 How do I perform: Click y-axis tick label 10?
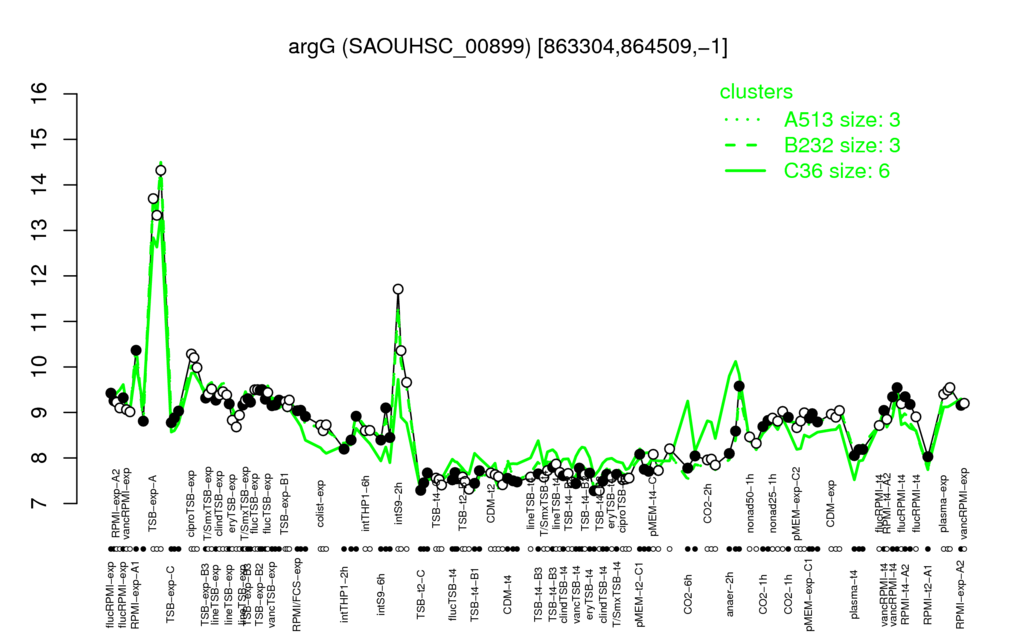point(40,367)
